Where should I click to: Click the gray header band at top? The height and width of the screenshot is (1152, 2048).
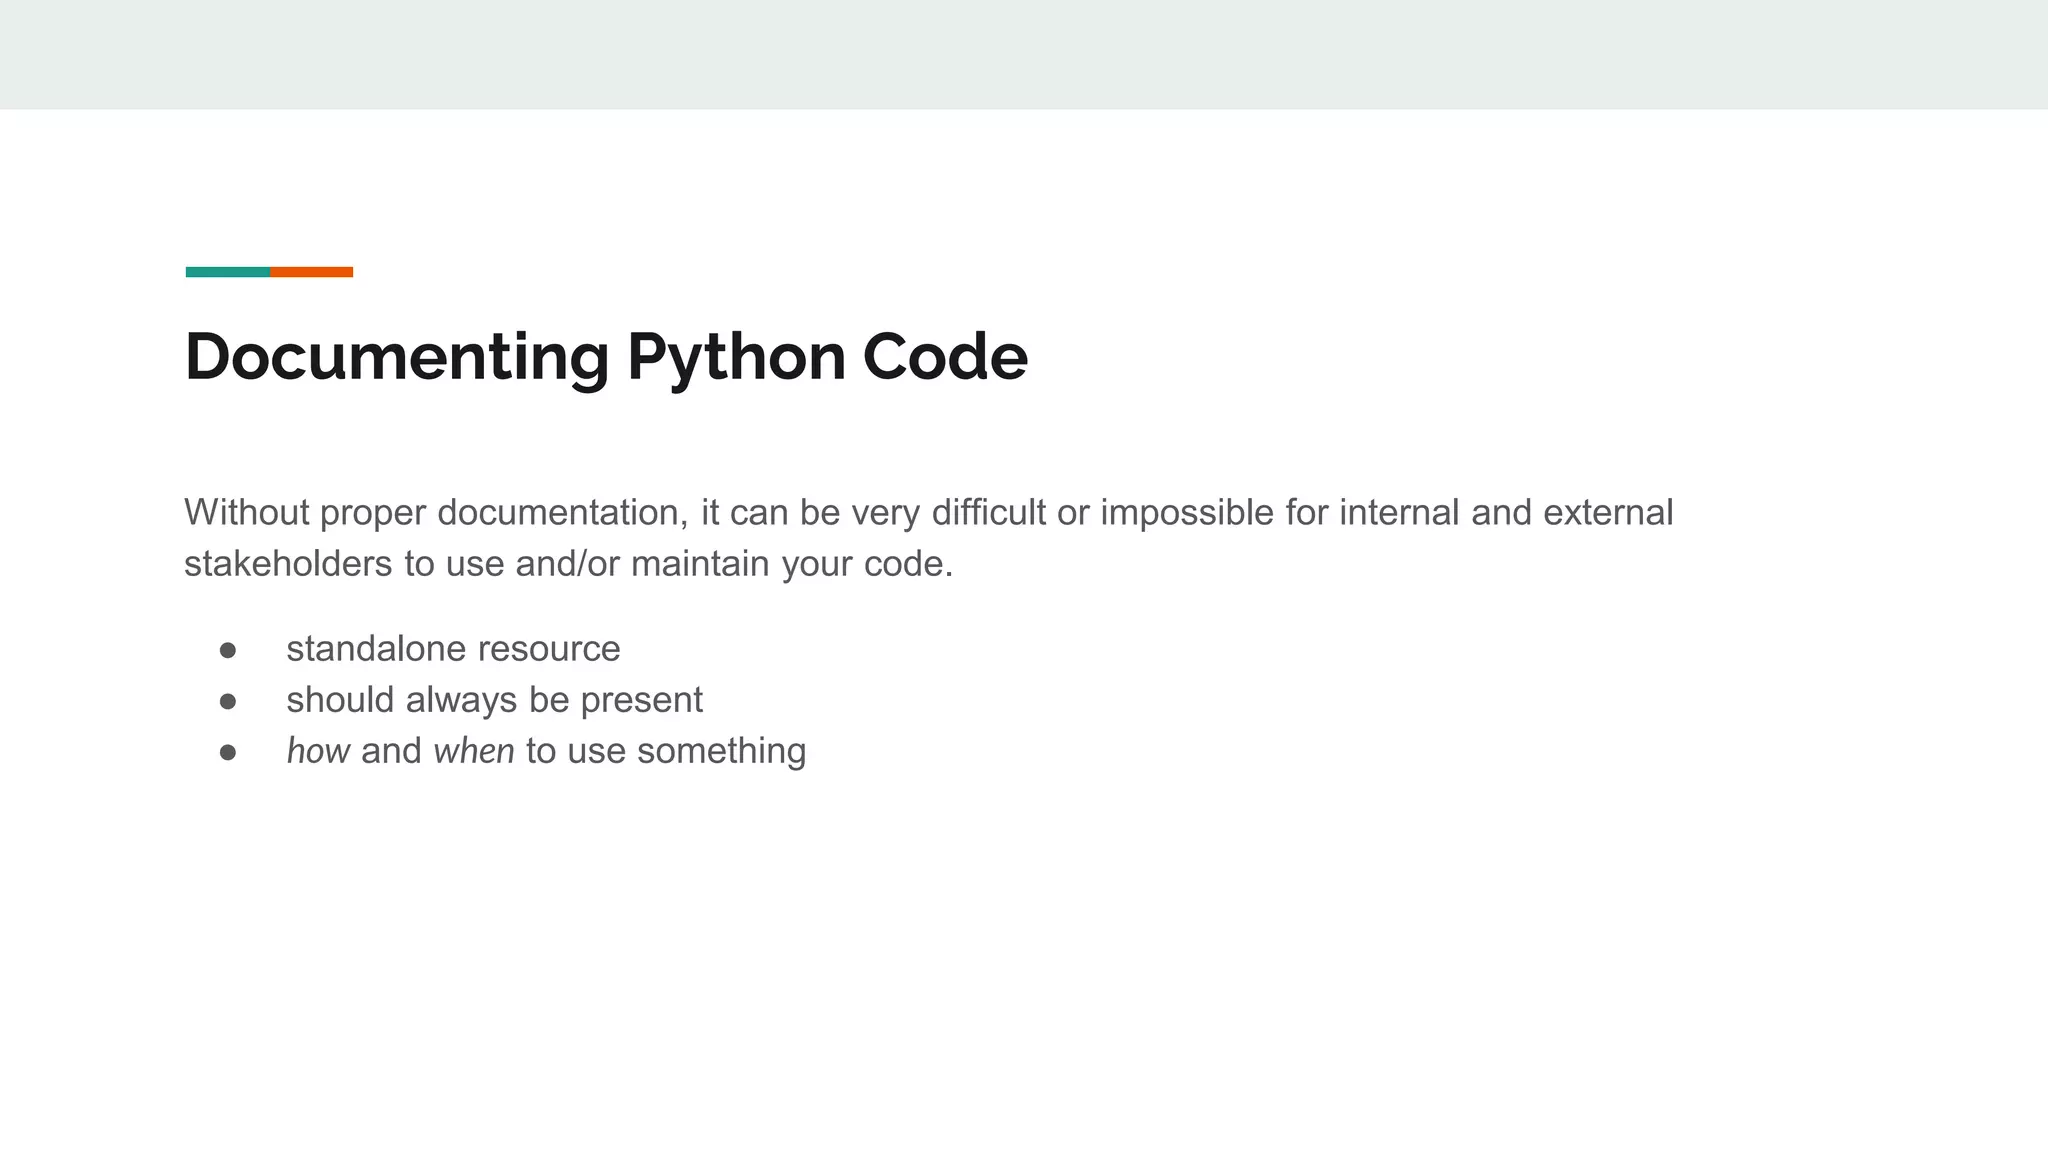tap(1024, 54)
